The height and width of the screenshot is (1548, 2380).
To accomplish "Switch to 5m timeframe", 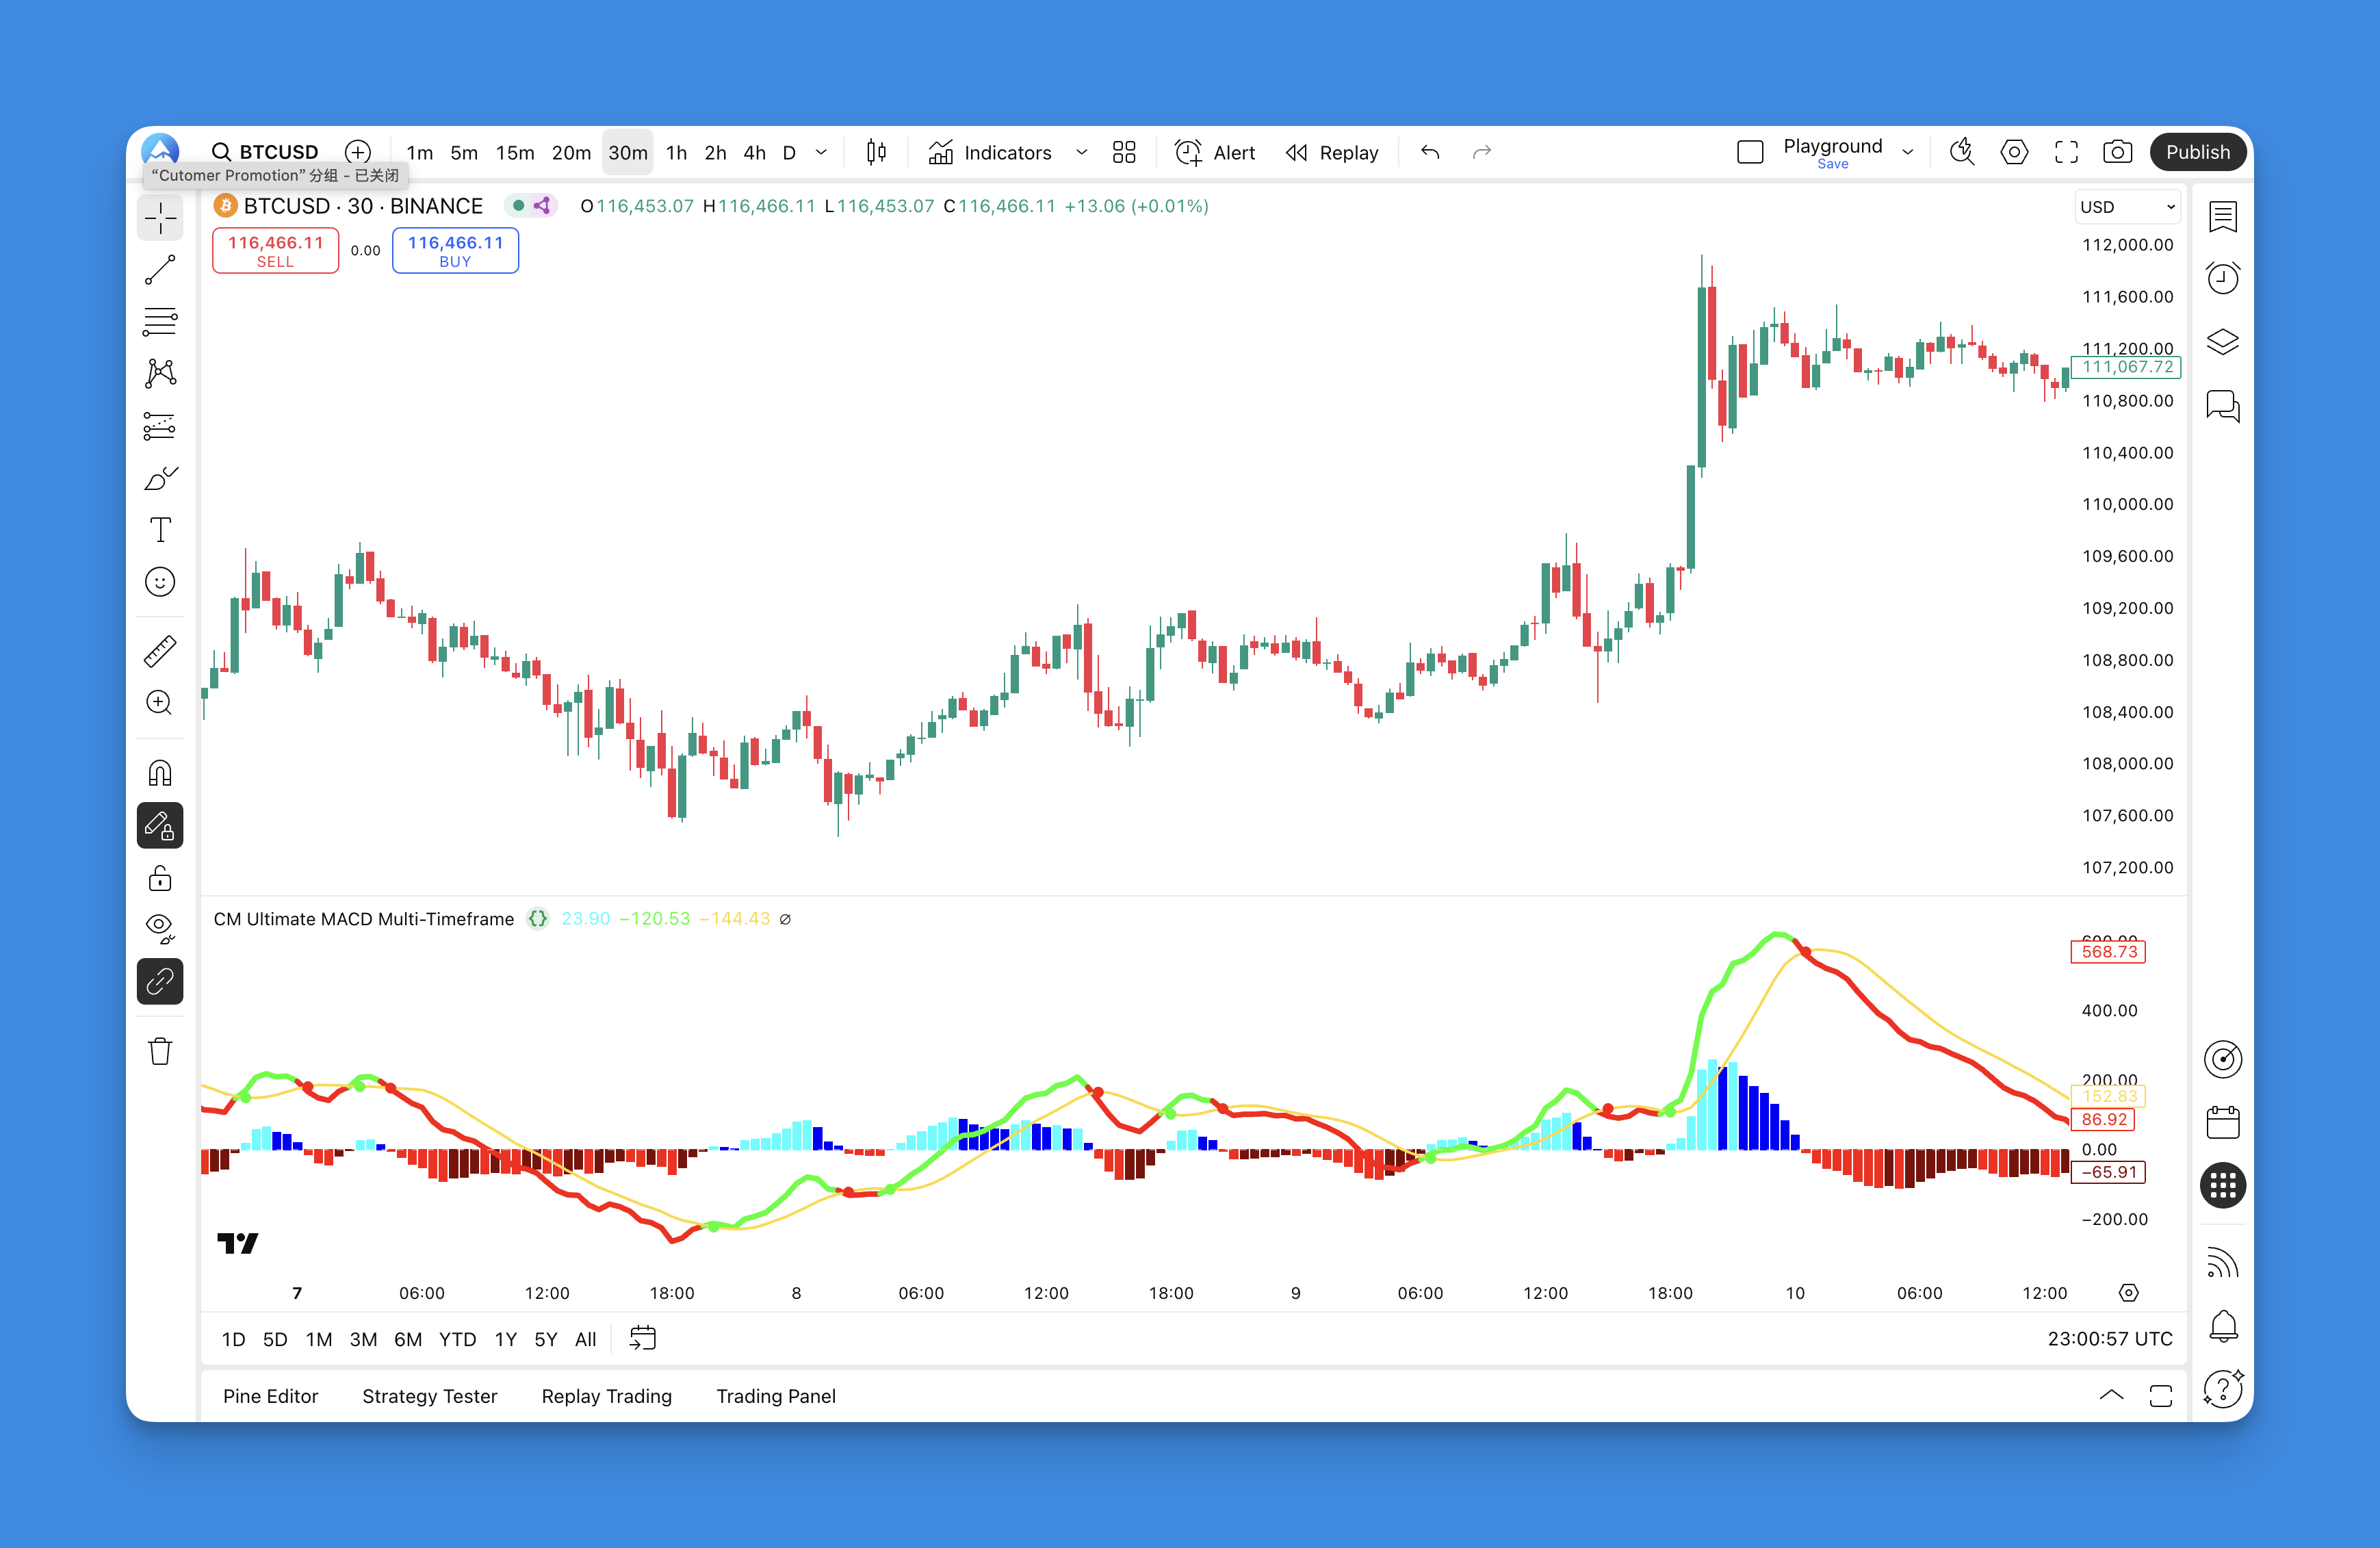I will click(464, 153).
